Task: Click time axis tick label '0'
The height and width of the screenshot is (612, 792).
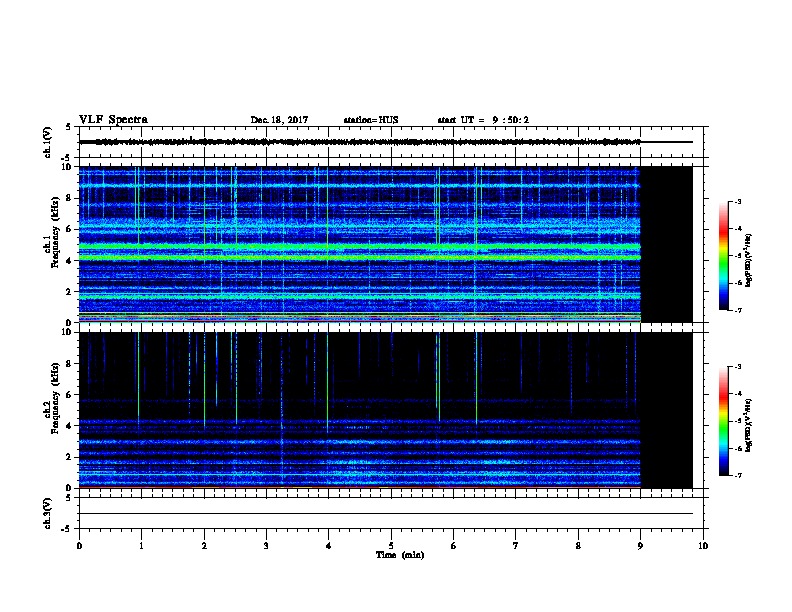Action: [79, 545]
